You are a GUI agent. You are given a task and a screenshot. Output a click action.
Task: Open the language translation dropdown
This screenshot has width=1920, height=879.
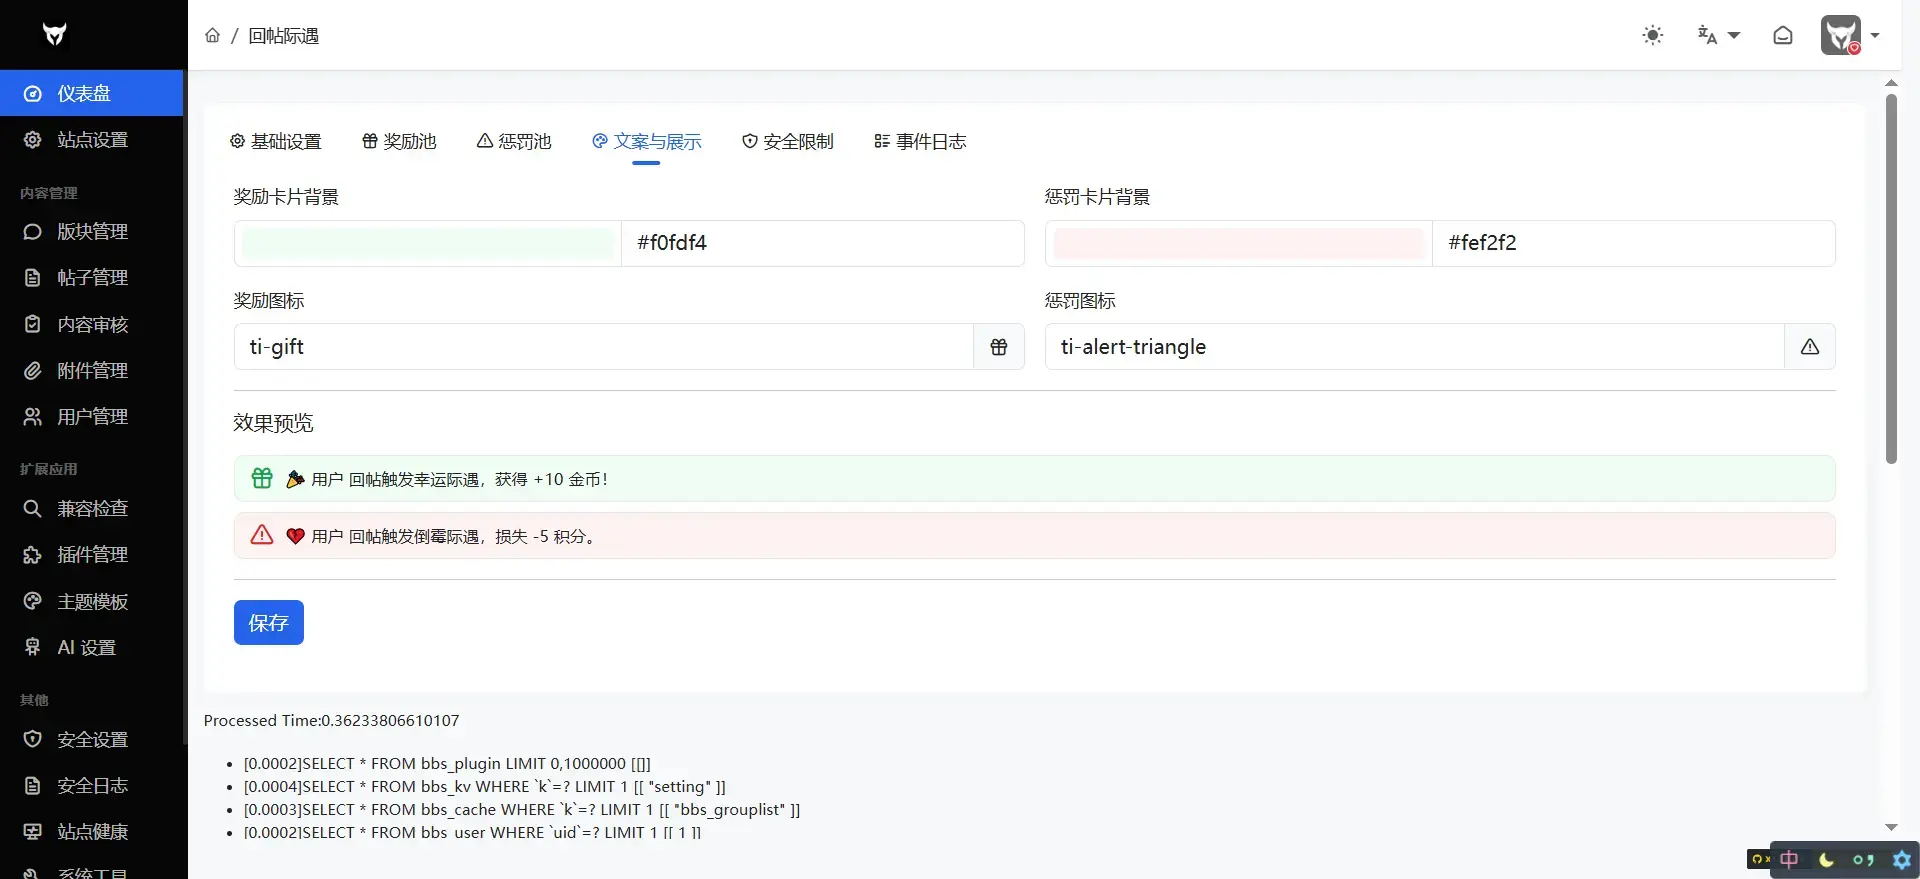click(x=1718, y=35)
